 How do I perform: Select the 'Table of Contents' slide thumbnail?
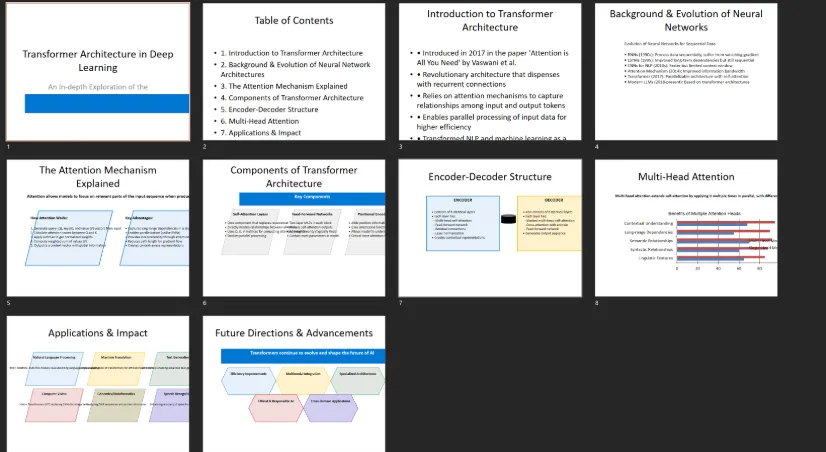point(294,72)
